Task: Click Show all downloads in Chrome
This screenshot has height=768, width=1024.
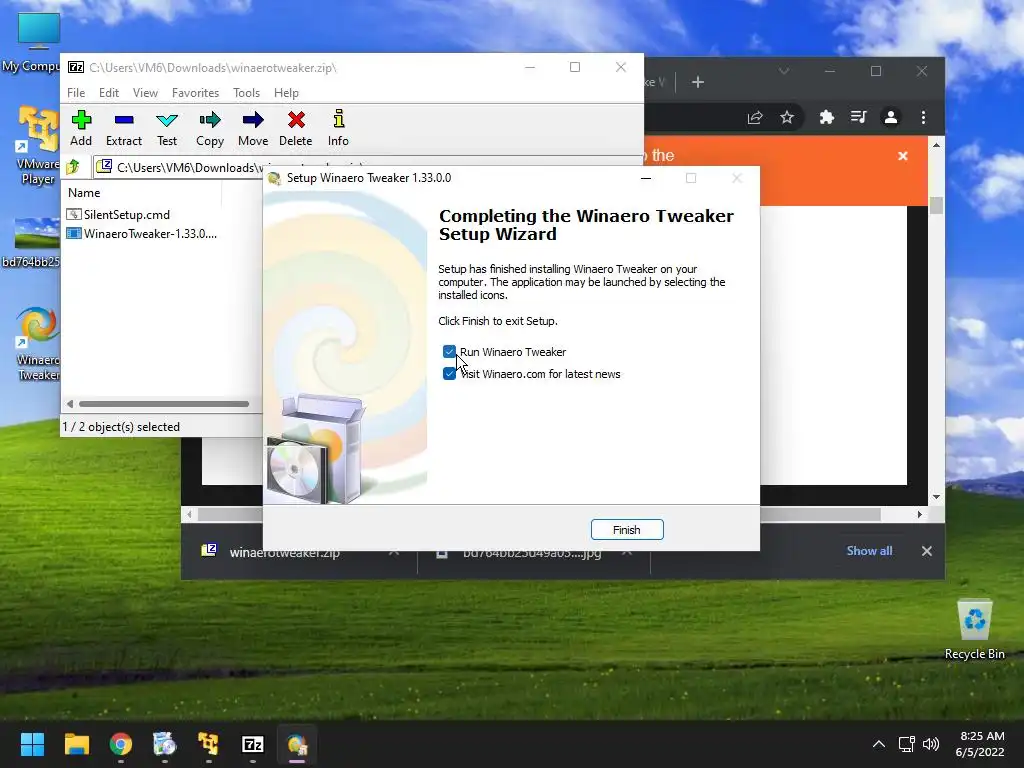Action: coord(869,551)
